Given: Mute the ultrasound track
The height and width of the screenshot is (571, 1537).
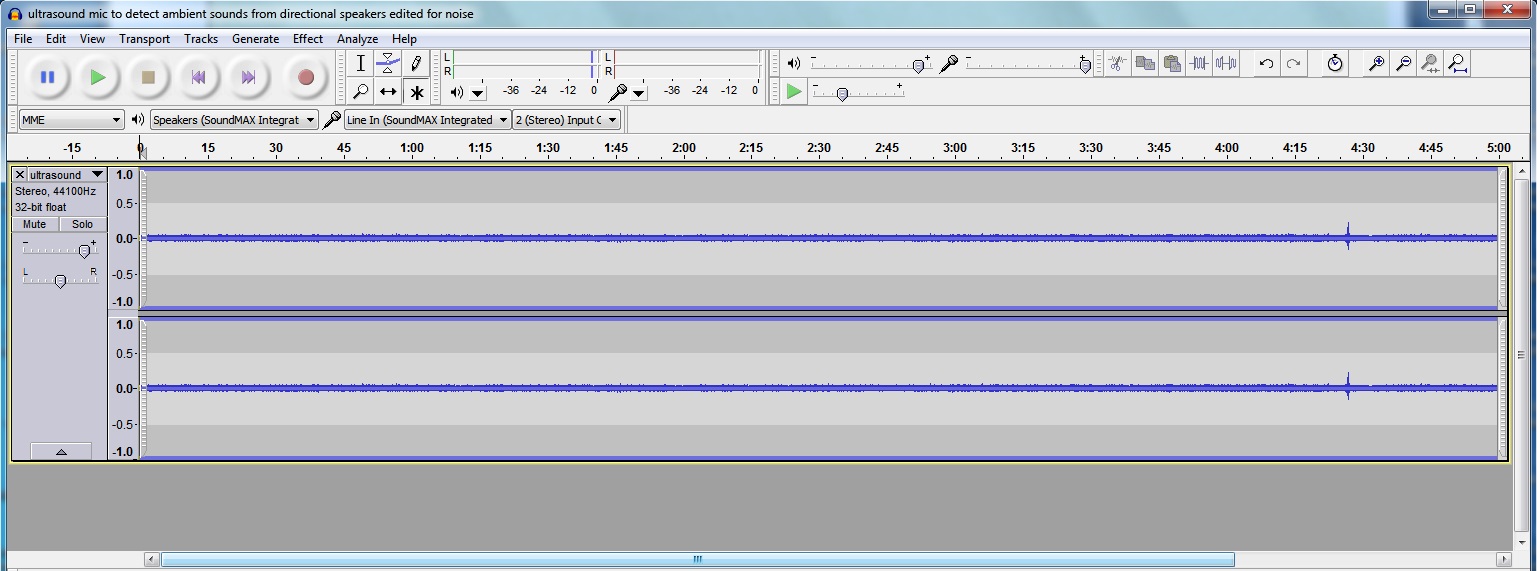Looking at the screenshot, I should click(35, 224).
